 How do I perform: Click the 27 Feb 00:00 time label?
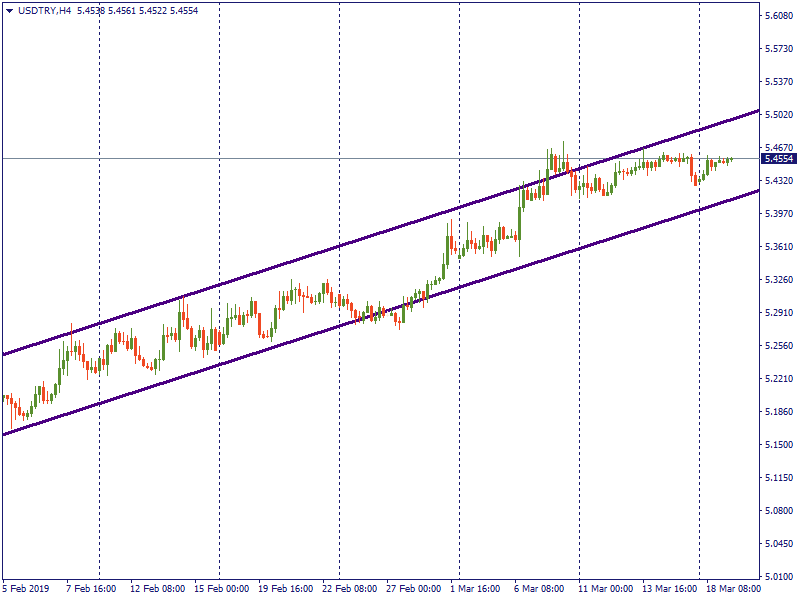(x=414, y=589)
